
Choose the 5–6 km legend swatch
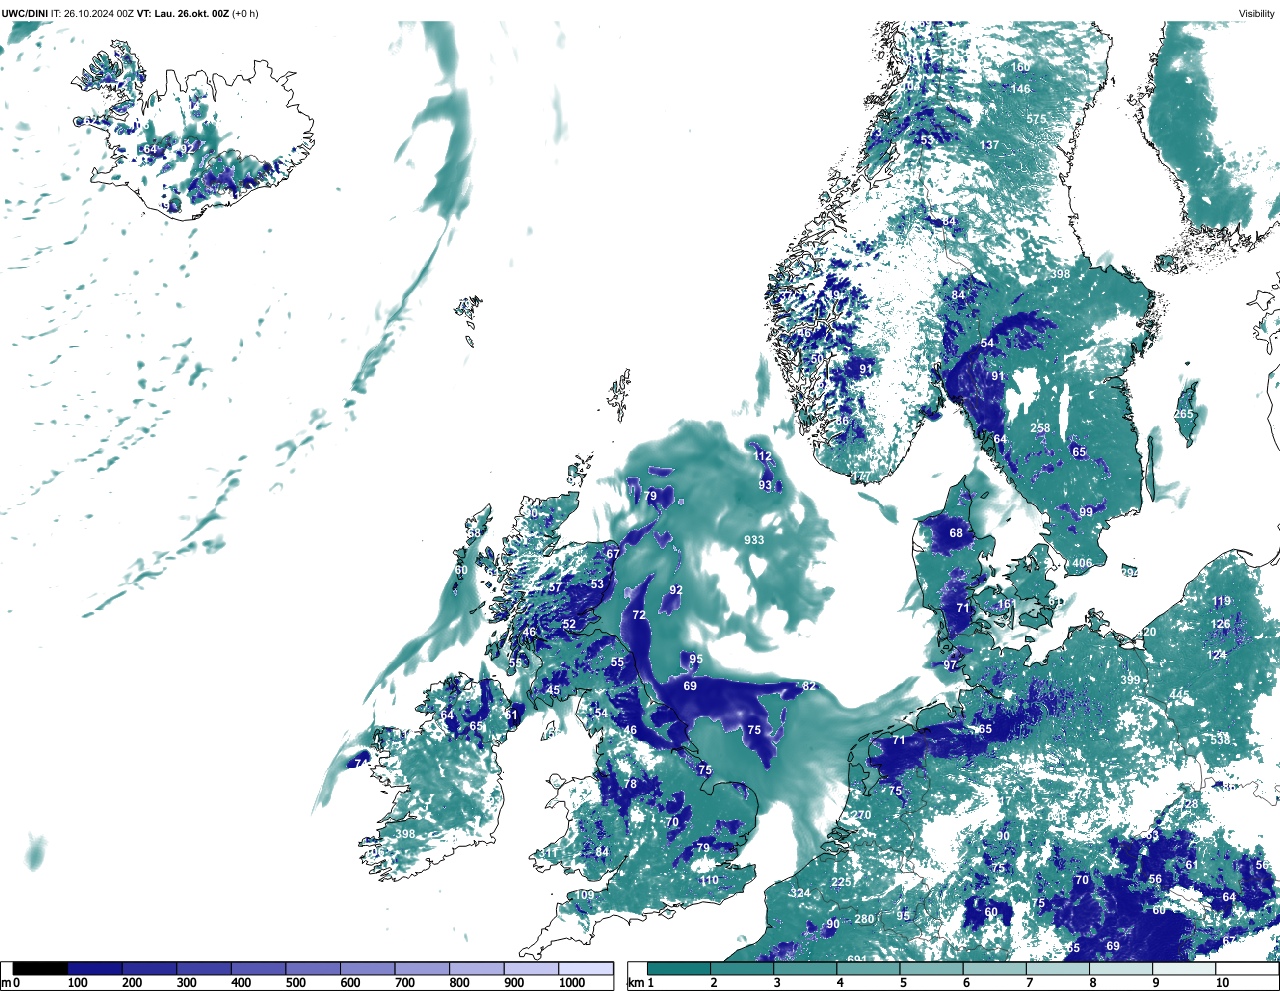coord(931,968)
